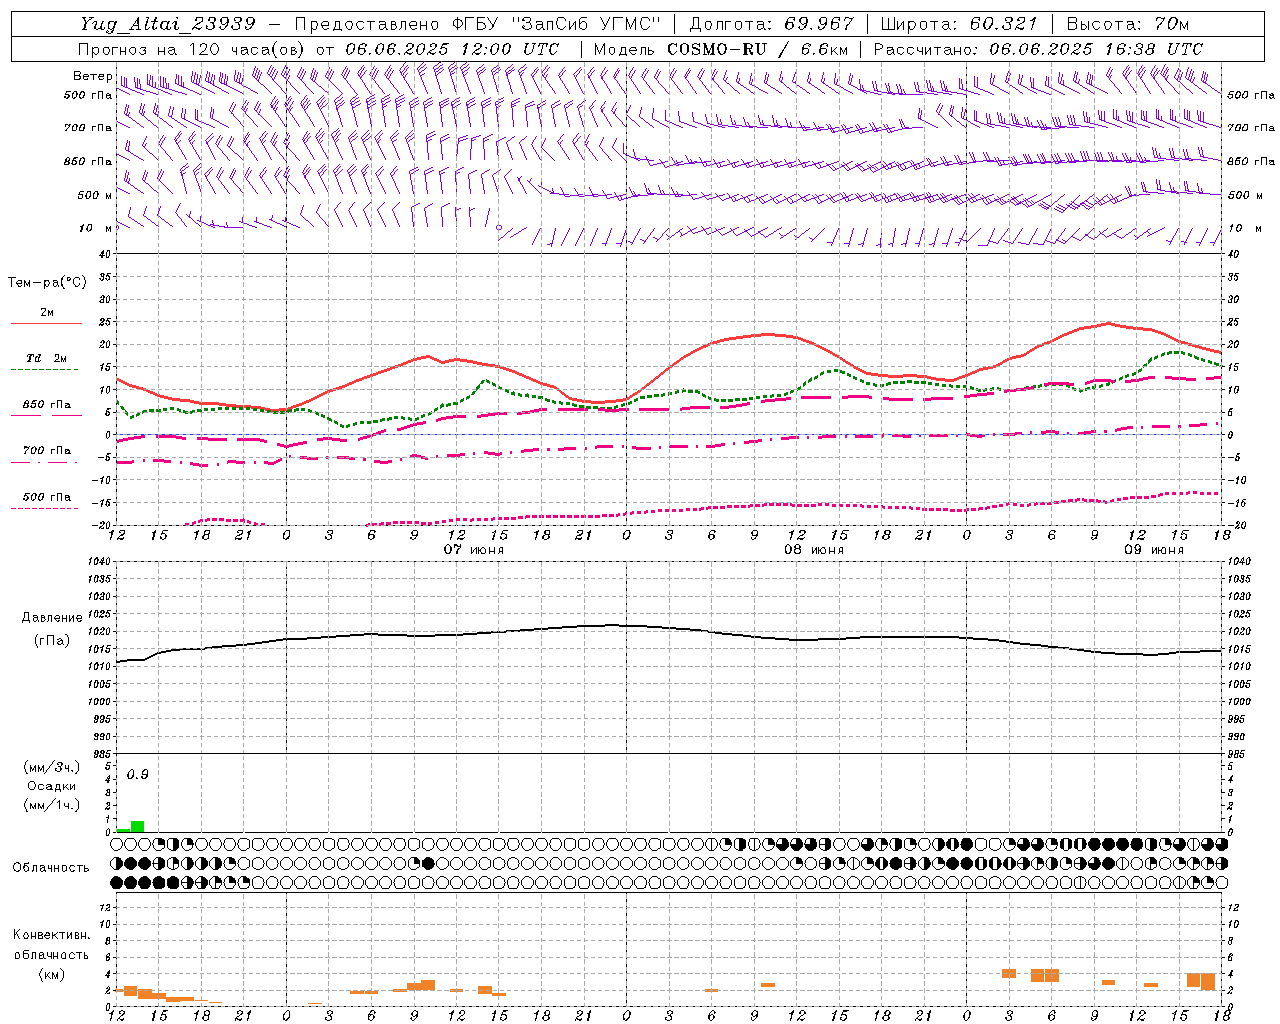Click the Td 2м dew point legend entry
Viewport: 1280px width, 1024px height.
coord(47,358)
